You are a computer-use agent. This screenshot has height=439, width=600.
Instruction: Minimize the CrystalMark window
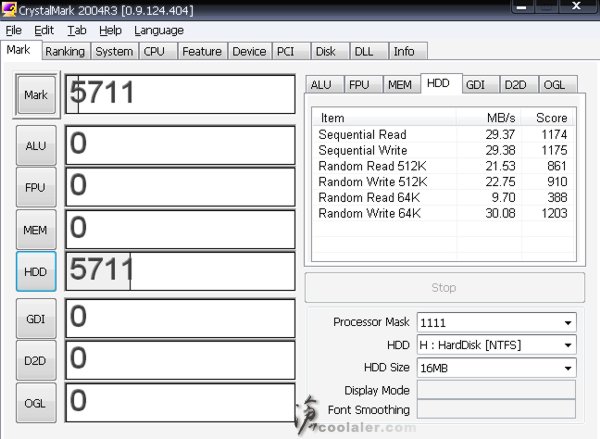[522, 7]
